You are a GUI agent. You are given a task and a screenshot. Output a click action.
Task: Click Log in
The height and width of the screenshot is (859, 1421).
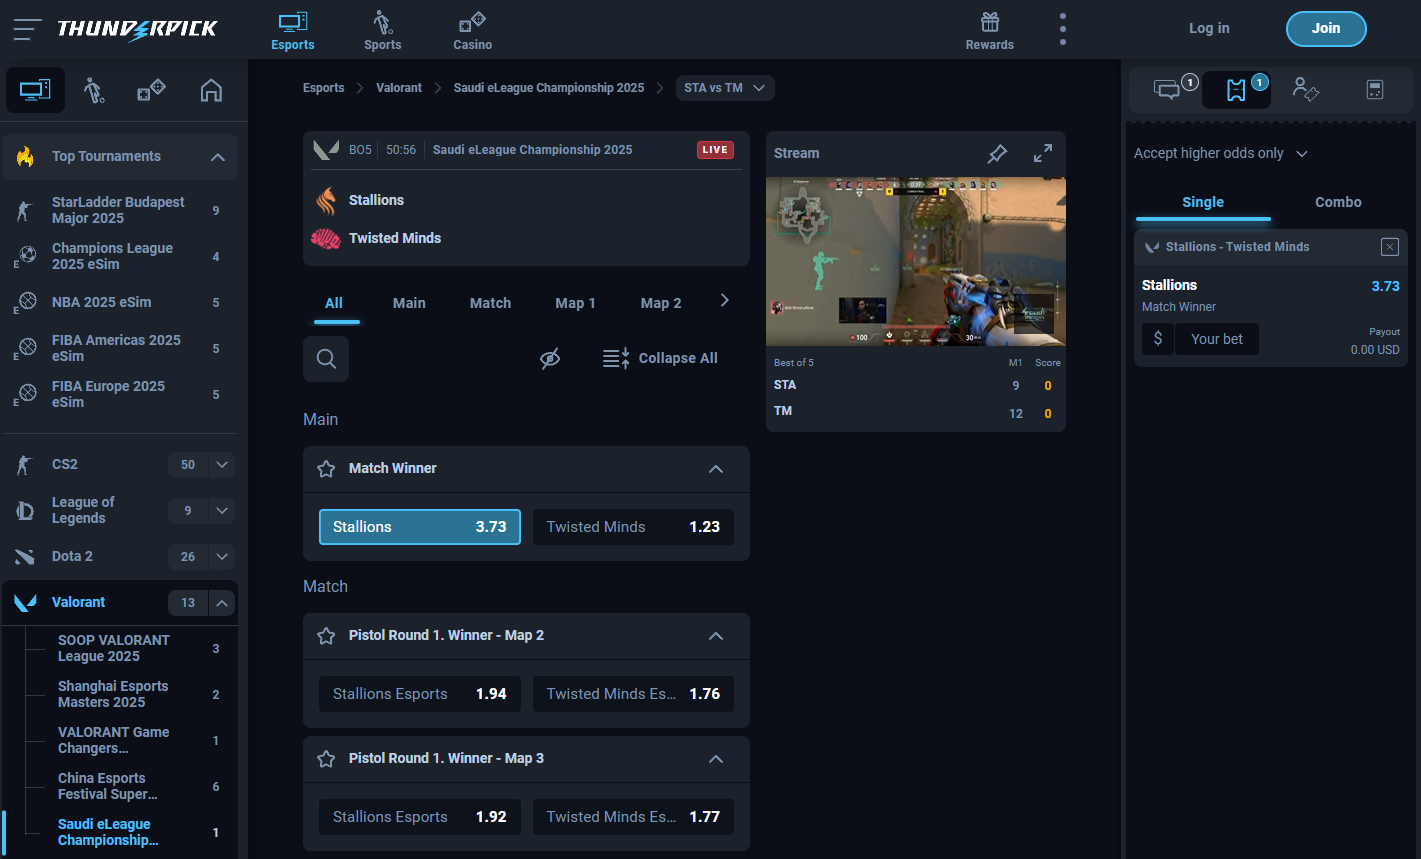(1209, 28)
